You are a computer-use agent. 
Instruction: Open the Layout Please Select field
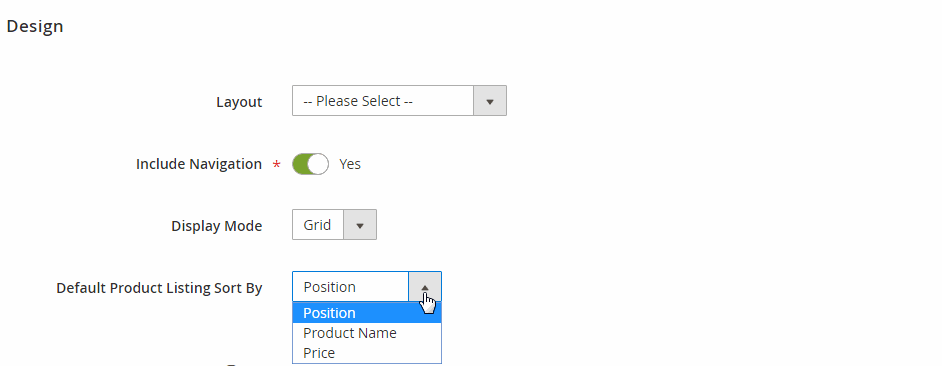click(399, 101)
